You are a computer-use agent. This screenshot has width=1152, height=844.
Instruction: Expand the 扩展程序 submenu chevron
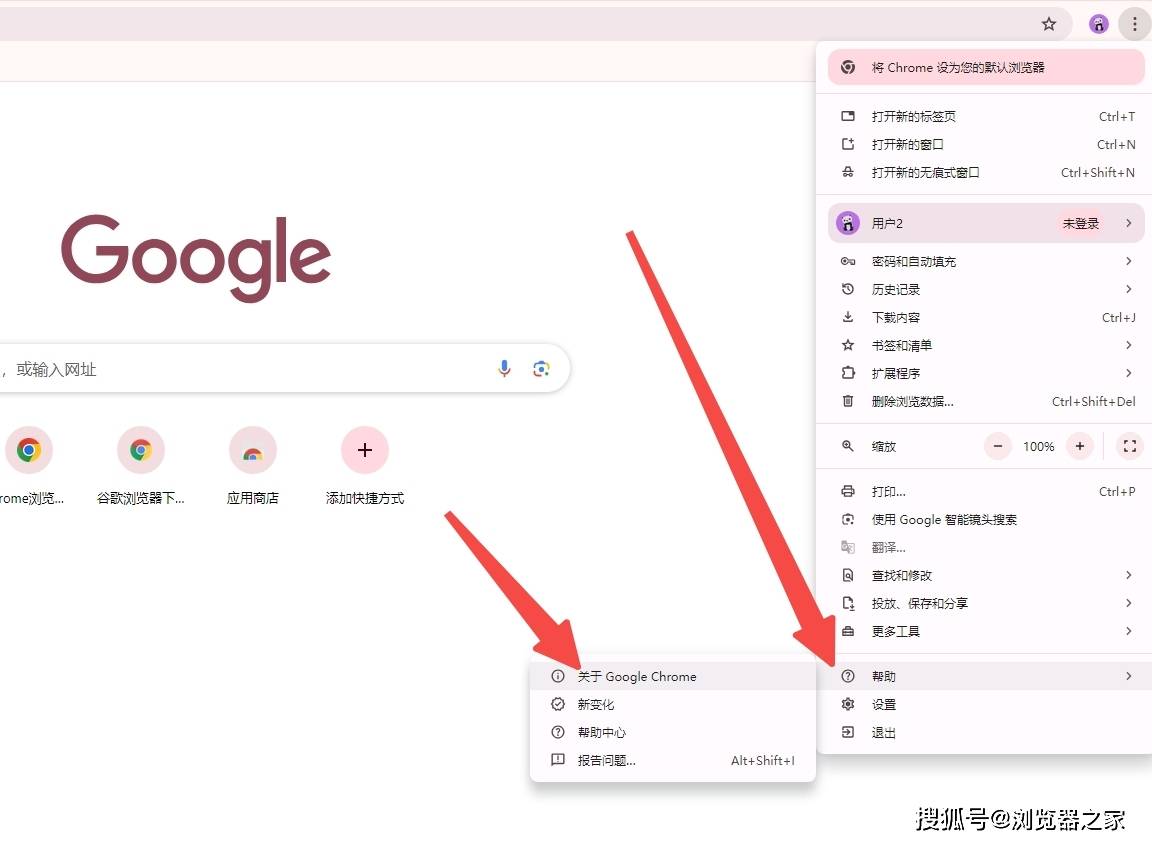pos(1128,373)
